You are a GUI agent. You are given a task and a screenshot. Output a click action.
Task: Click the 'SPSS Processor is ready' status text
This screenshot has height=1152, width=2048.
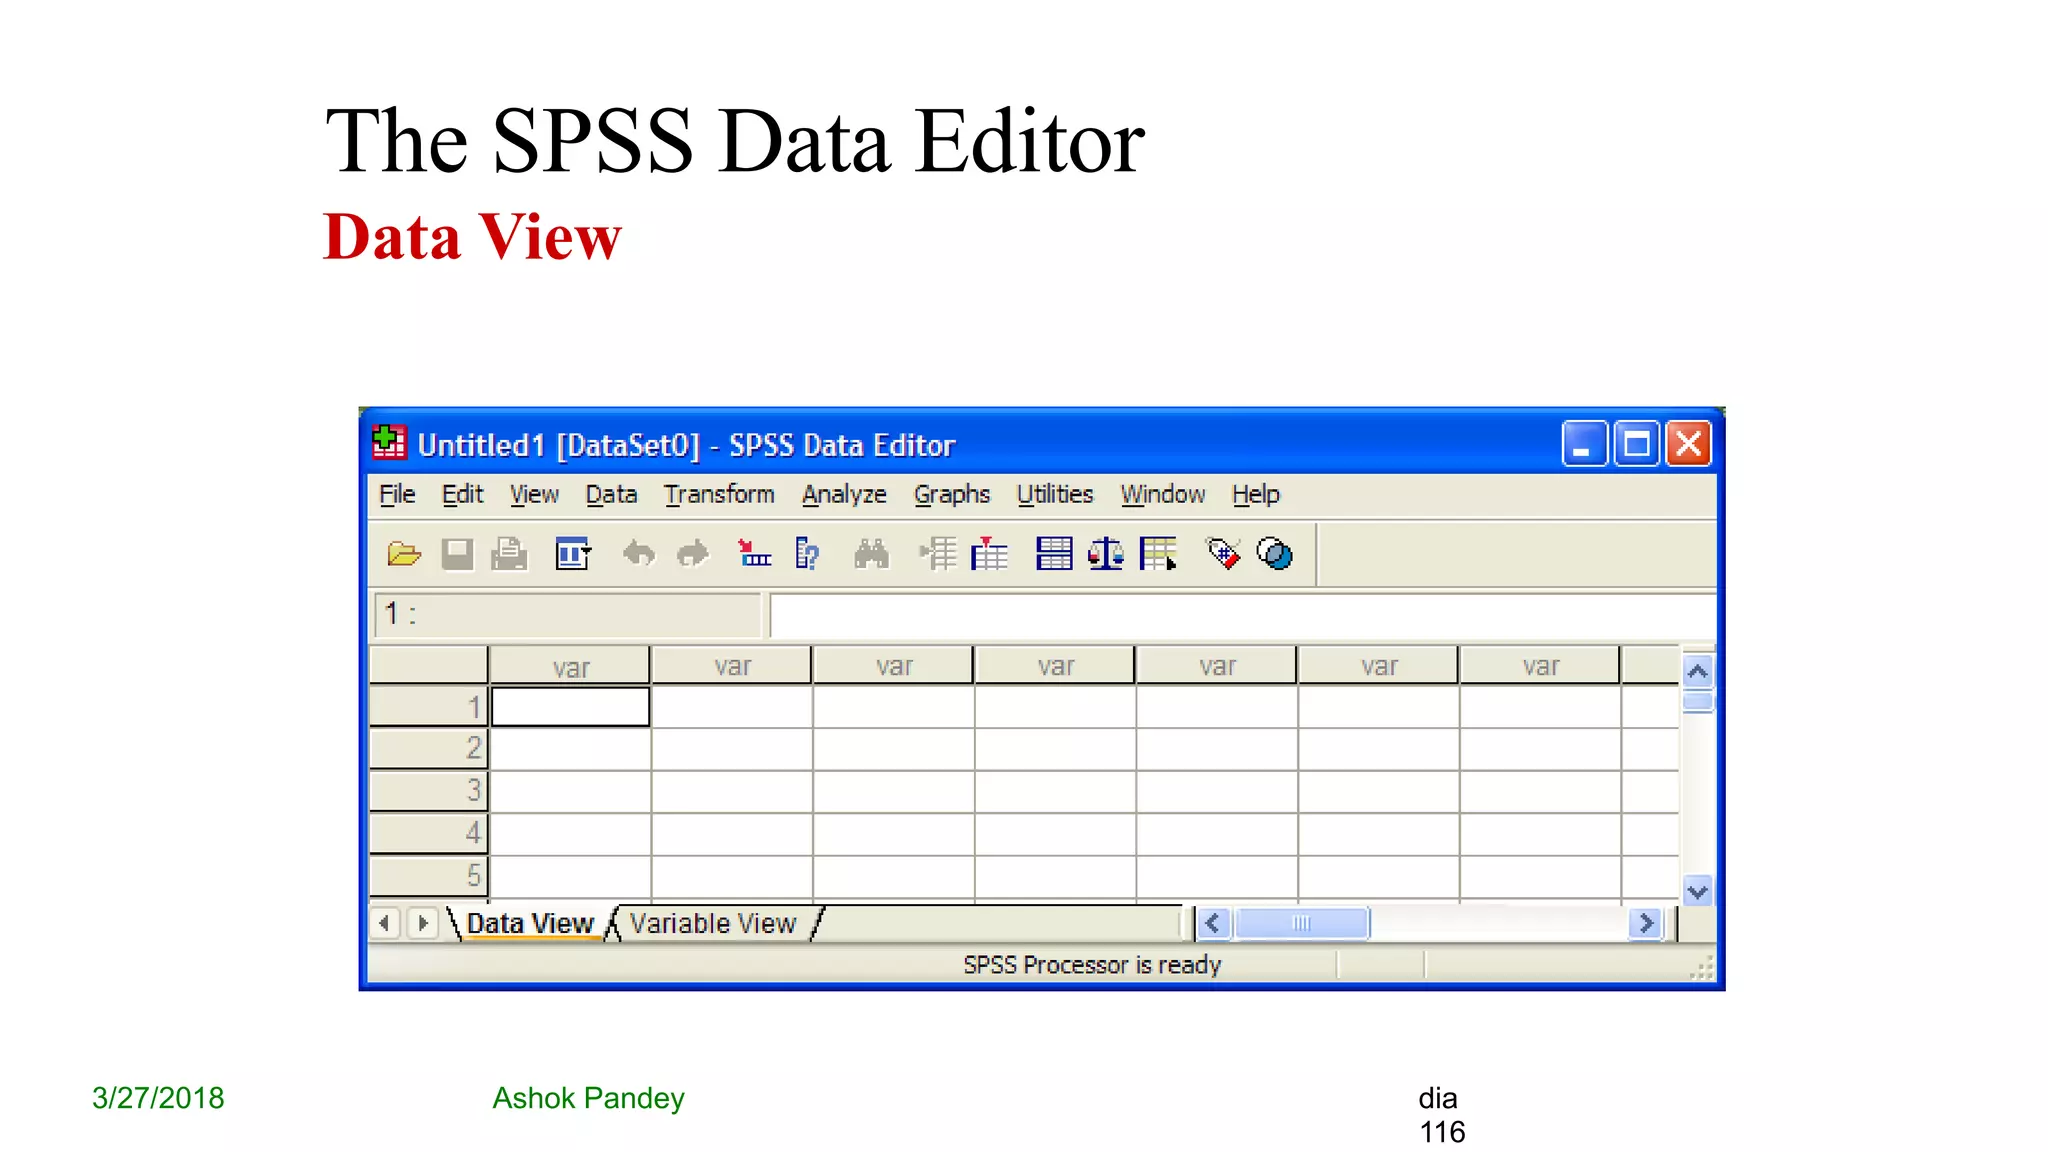1092,965
